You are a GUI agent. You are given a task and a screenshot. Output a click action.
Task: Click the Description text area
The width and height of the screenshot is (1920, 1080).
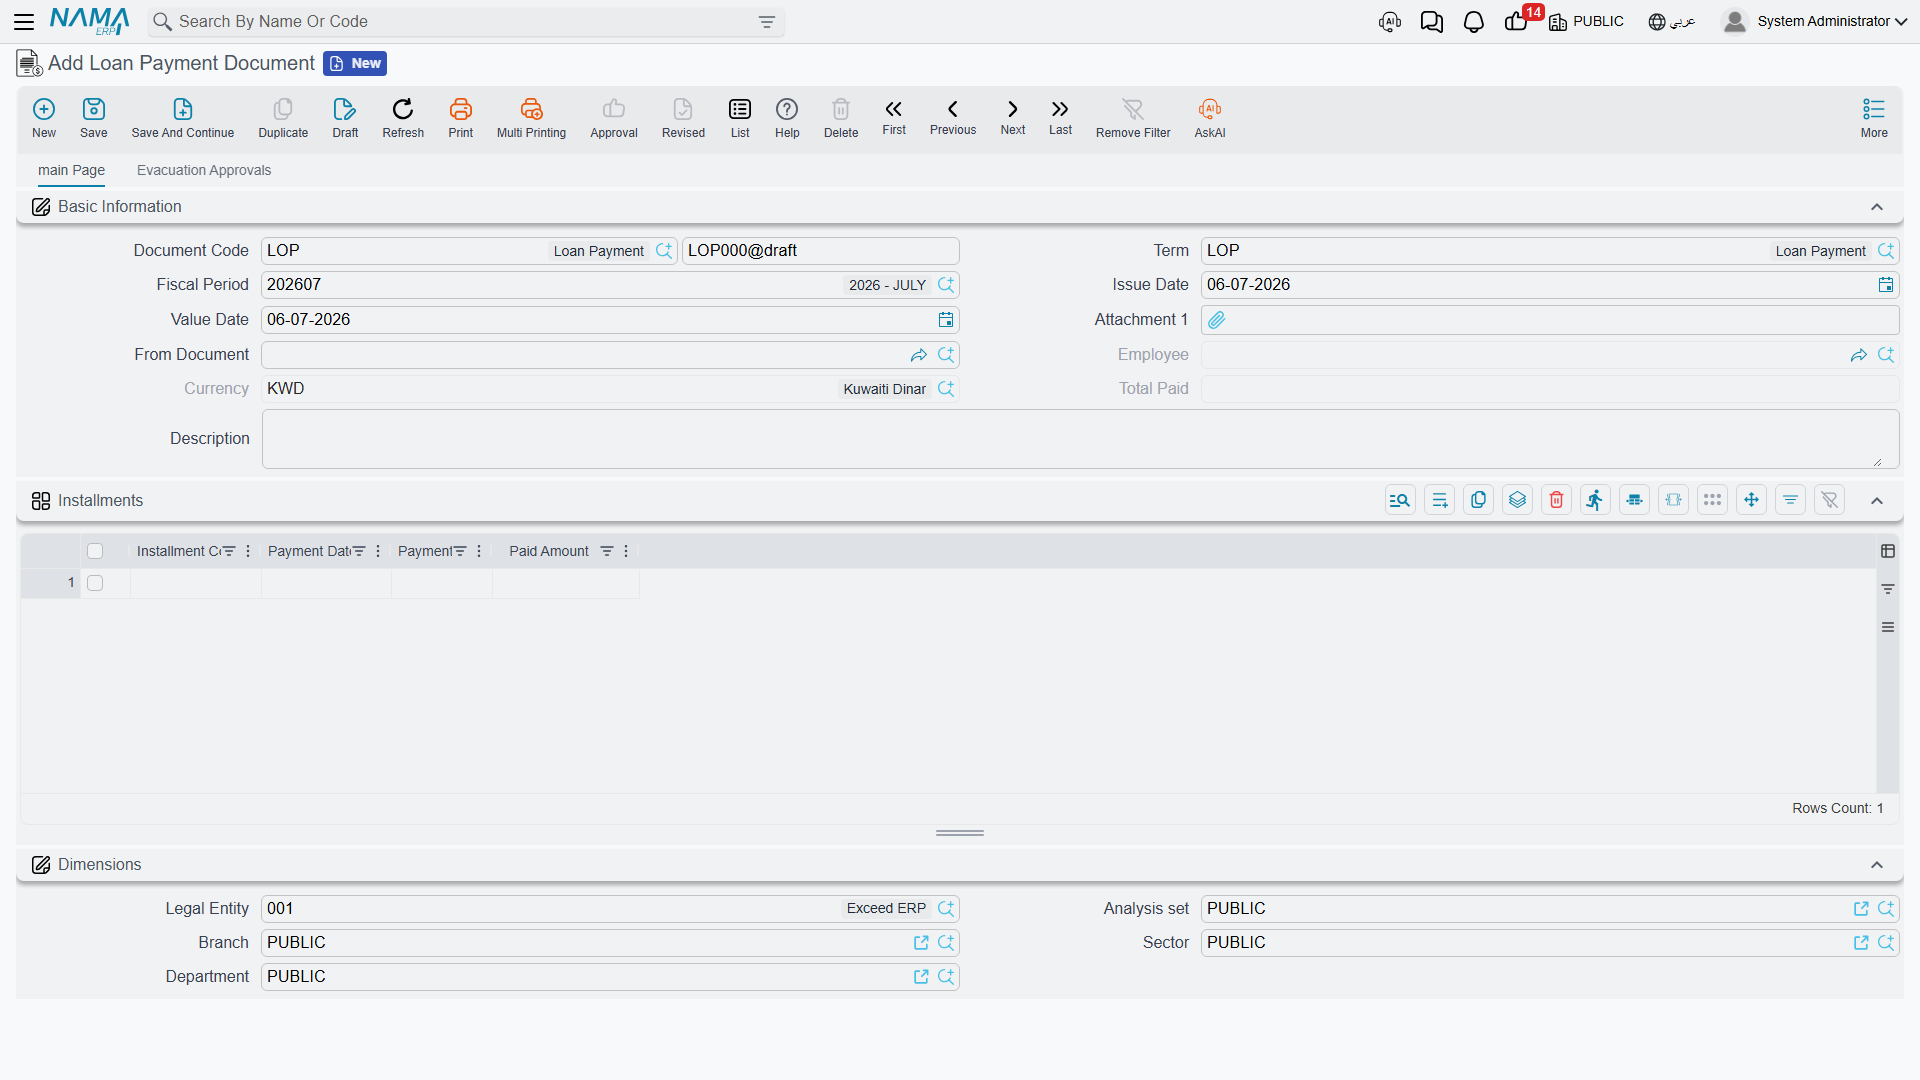point(1080,439)
